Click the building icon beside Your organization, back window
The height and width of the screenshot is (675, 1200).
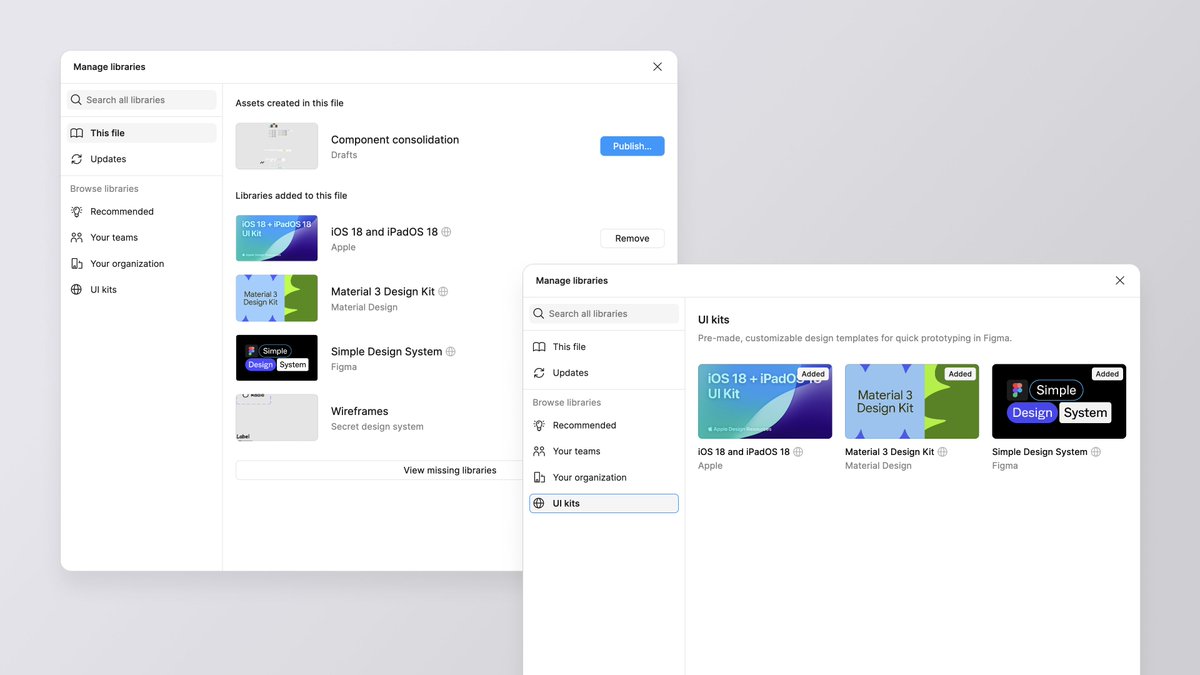pos(76,264)
